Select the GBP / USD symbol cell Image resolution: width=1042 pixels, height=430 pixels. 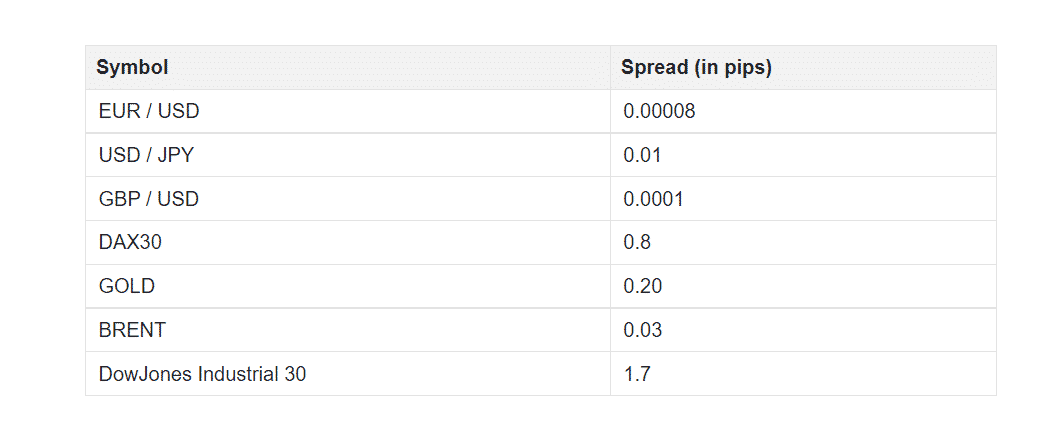pos(348,199)
